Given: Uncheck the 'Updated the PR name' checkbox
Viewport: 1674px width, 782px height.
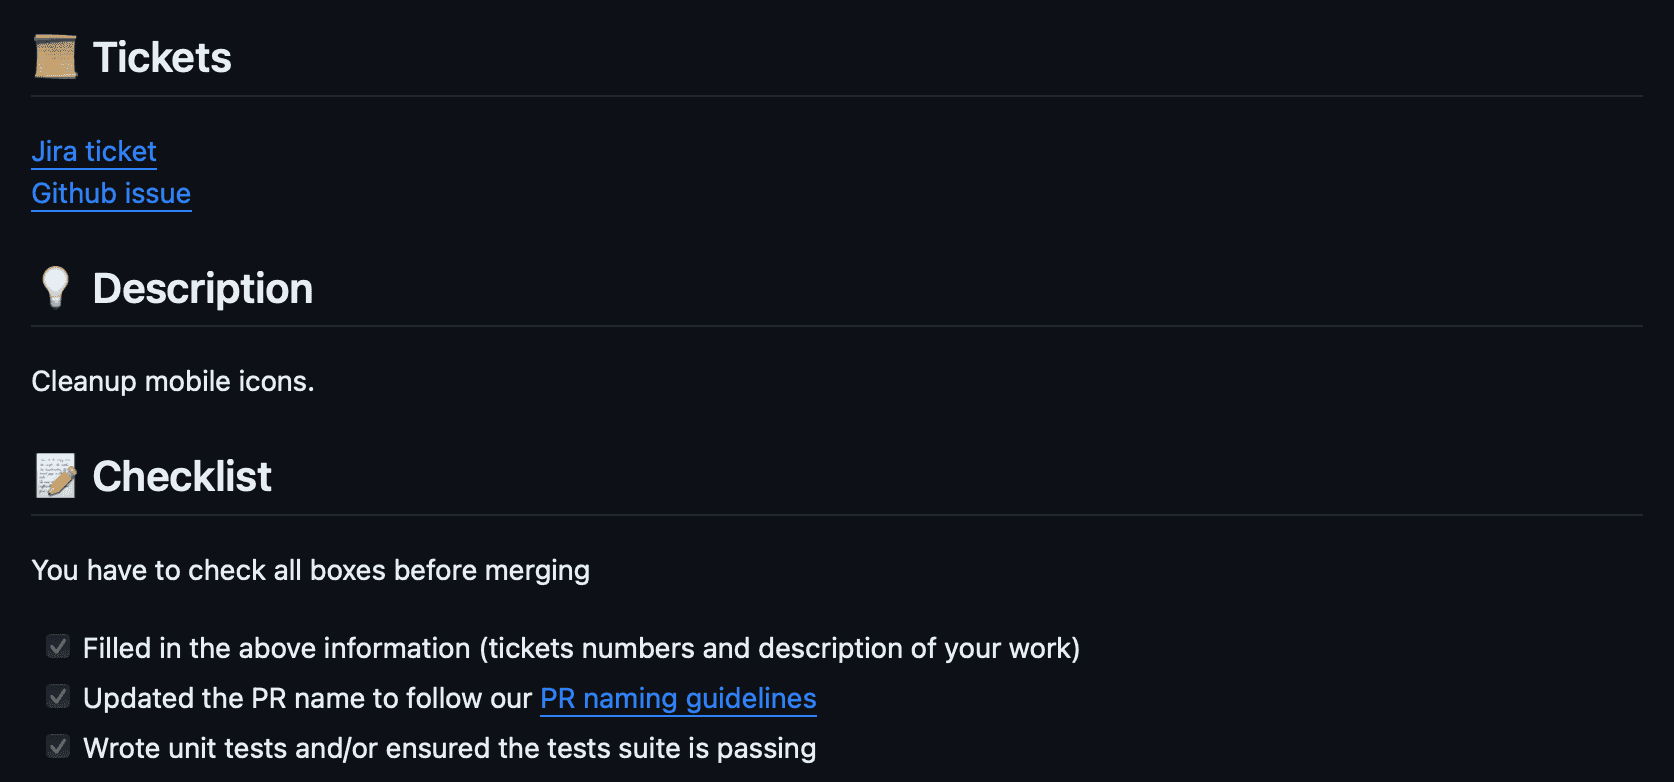Looking at the screenshot, I should pos(57,696).
